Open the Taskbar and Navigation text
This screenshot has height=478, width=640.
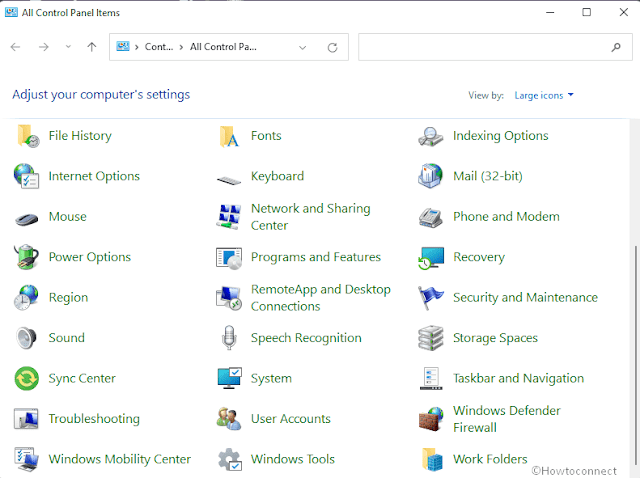[x=518, y=378]
